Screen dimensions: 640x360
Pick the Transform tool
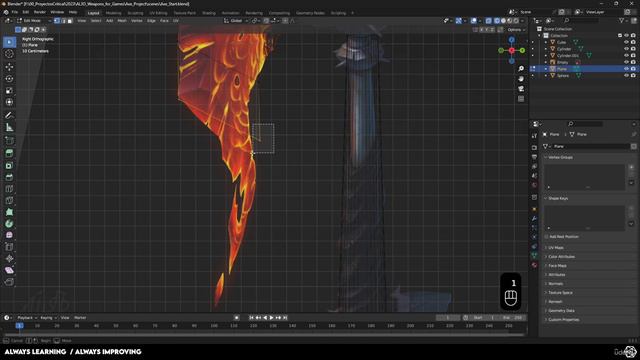(9, 102)
